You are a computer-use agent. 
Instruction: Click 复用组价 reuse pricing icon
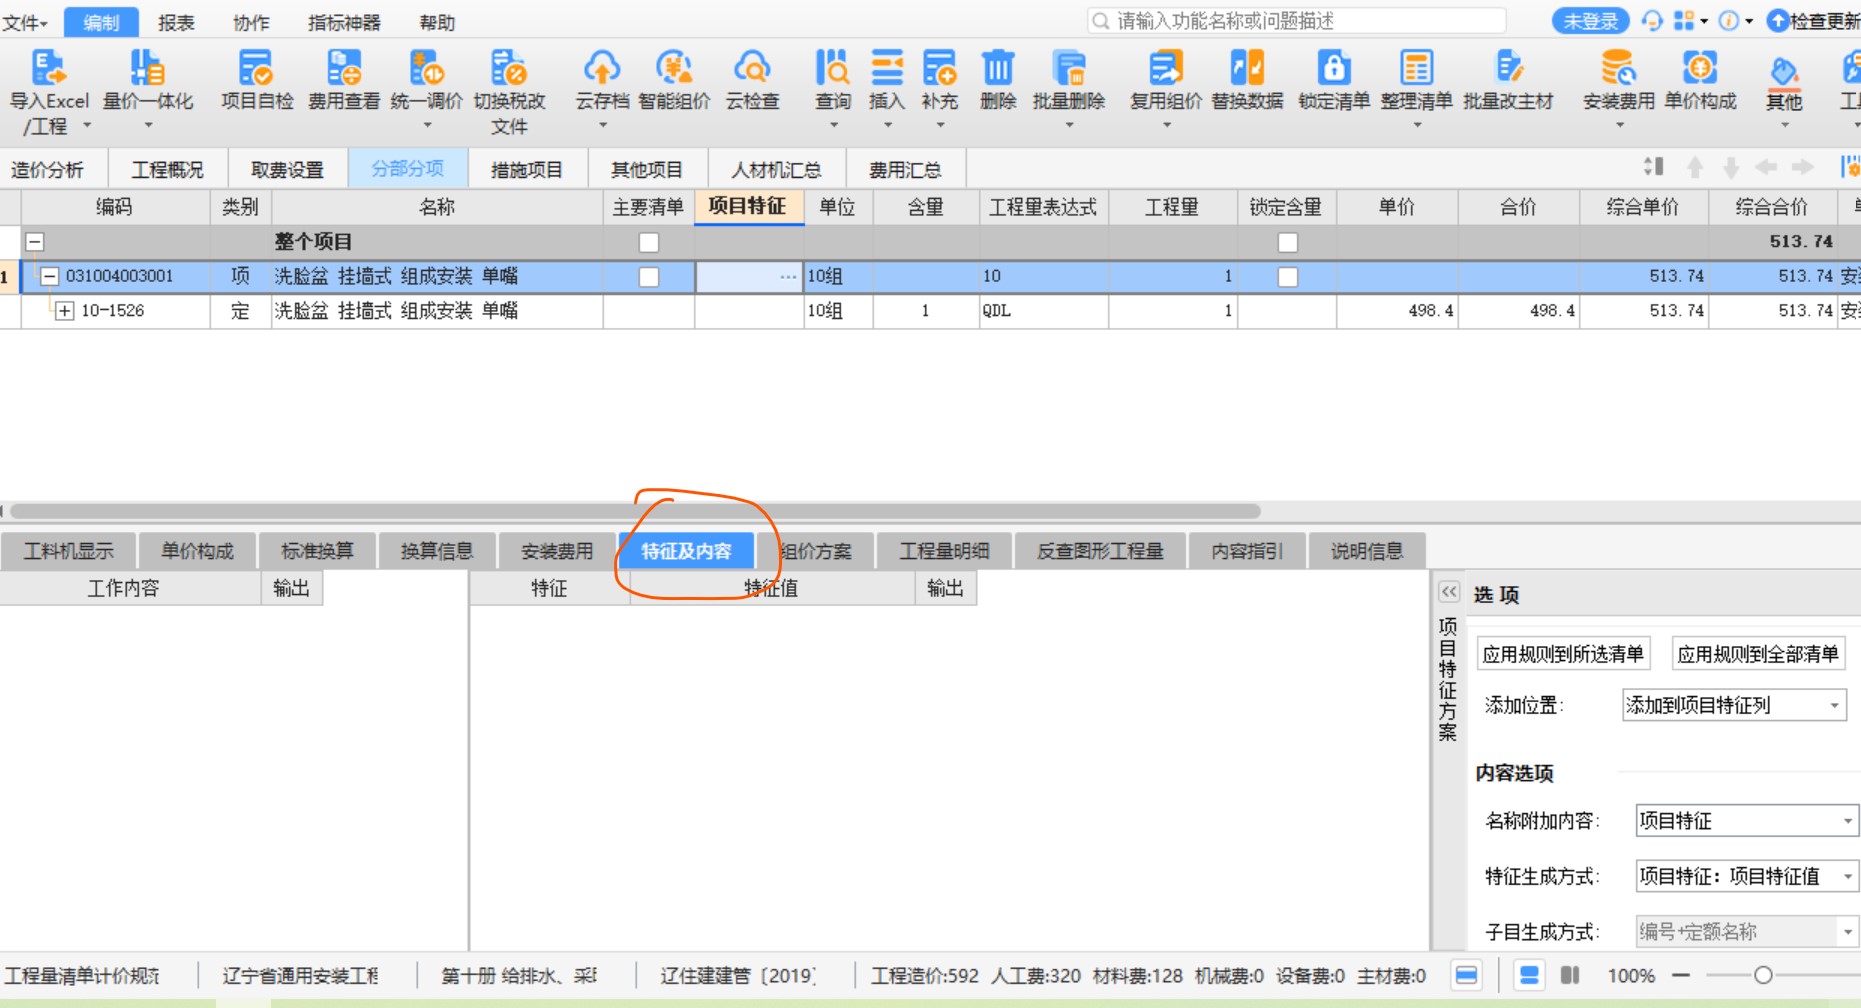(x=1166, y=68)
